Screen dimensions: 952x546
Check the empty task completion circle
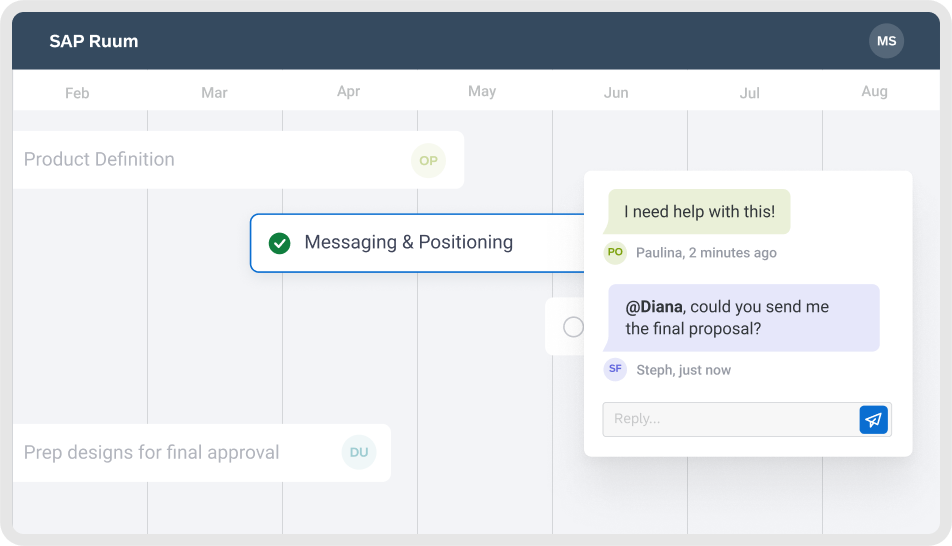pyautogui.click(x=573, y=327)
